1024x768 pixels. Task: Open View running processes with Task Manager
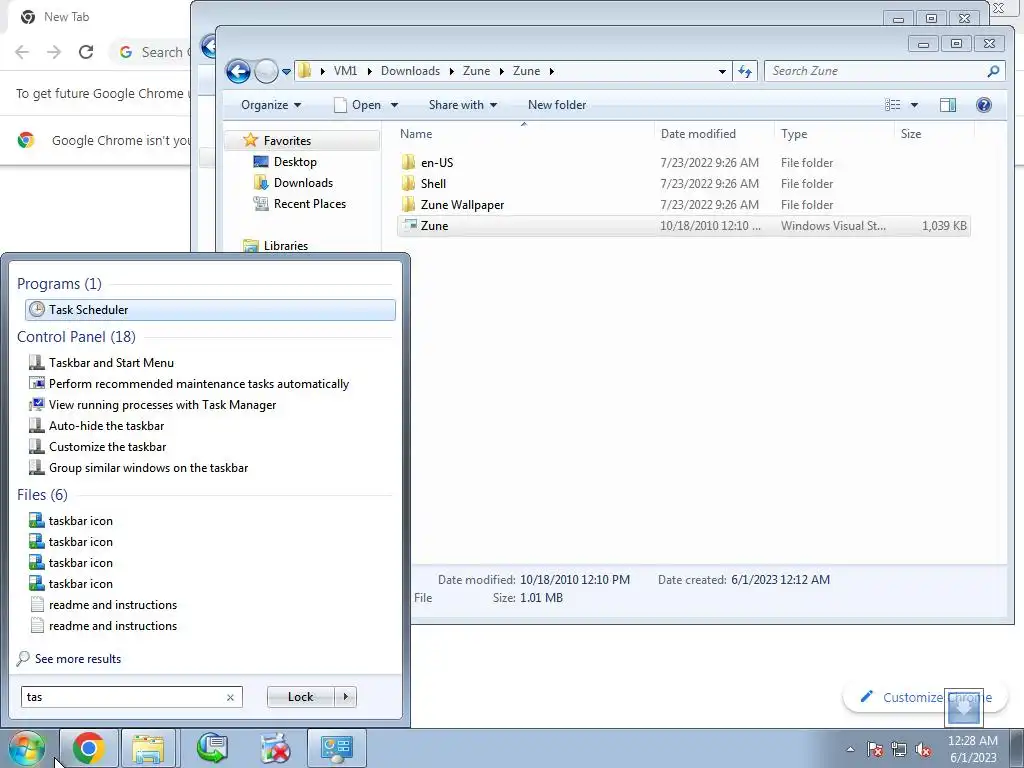point(152,404)
